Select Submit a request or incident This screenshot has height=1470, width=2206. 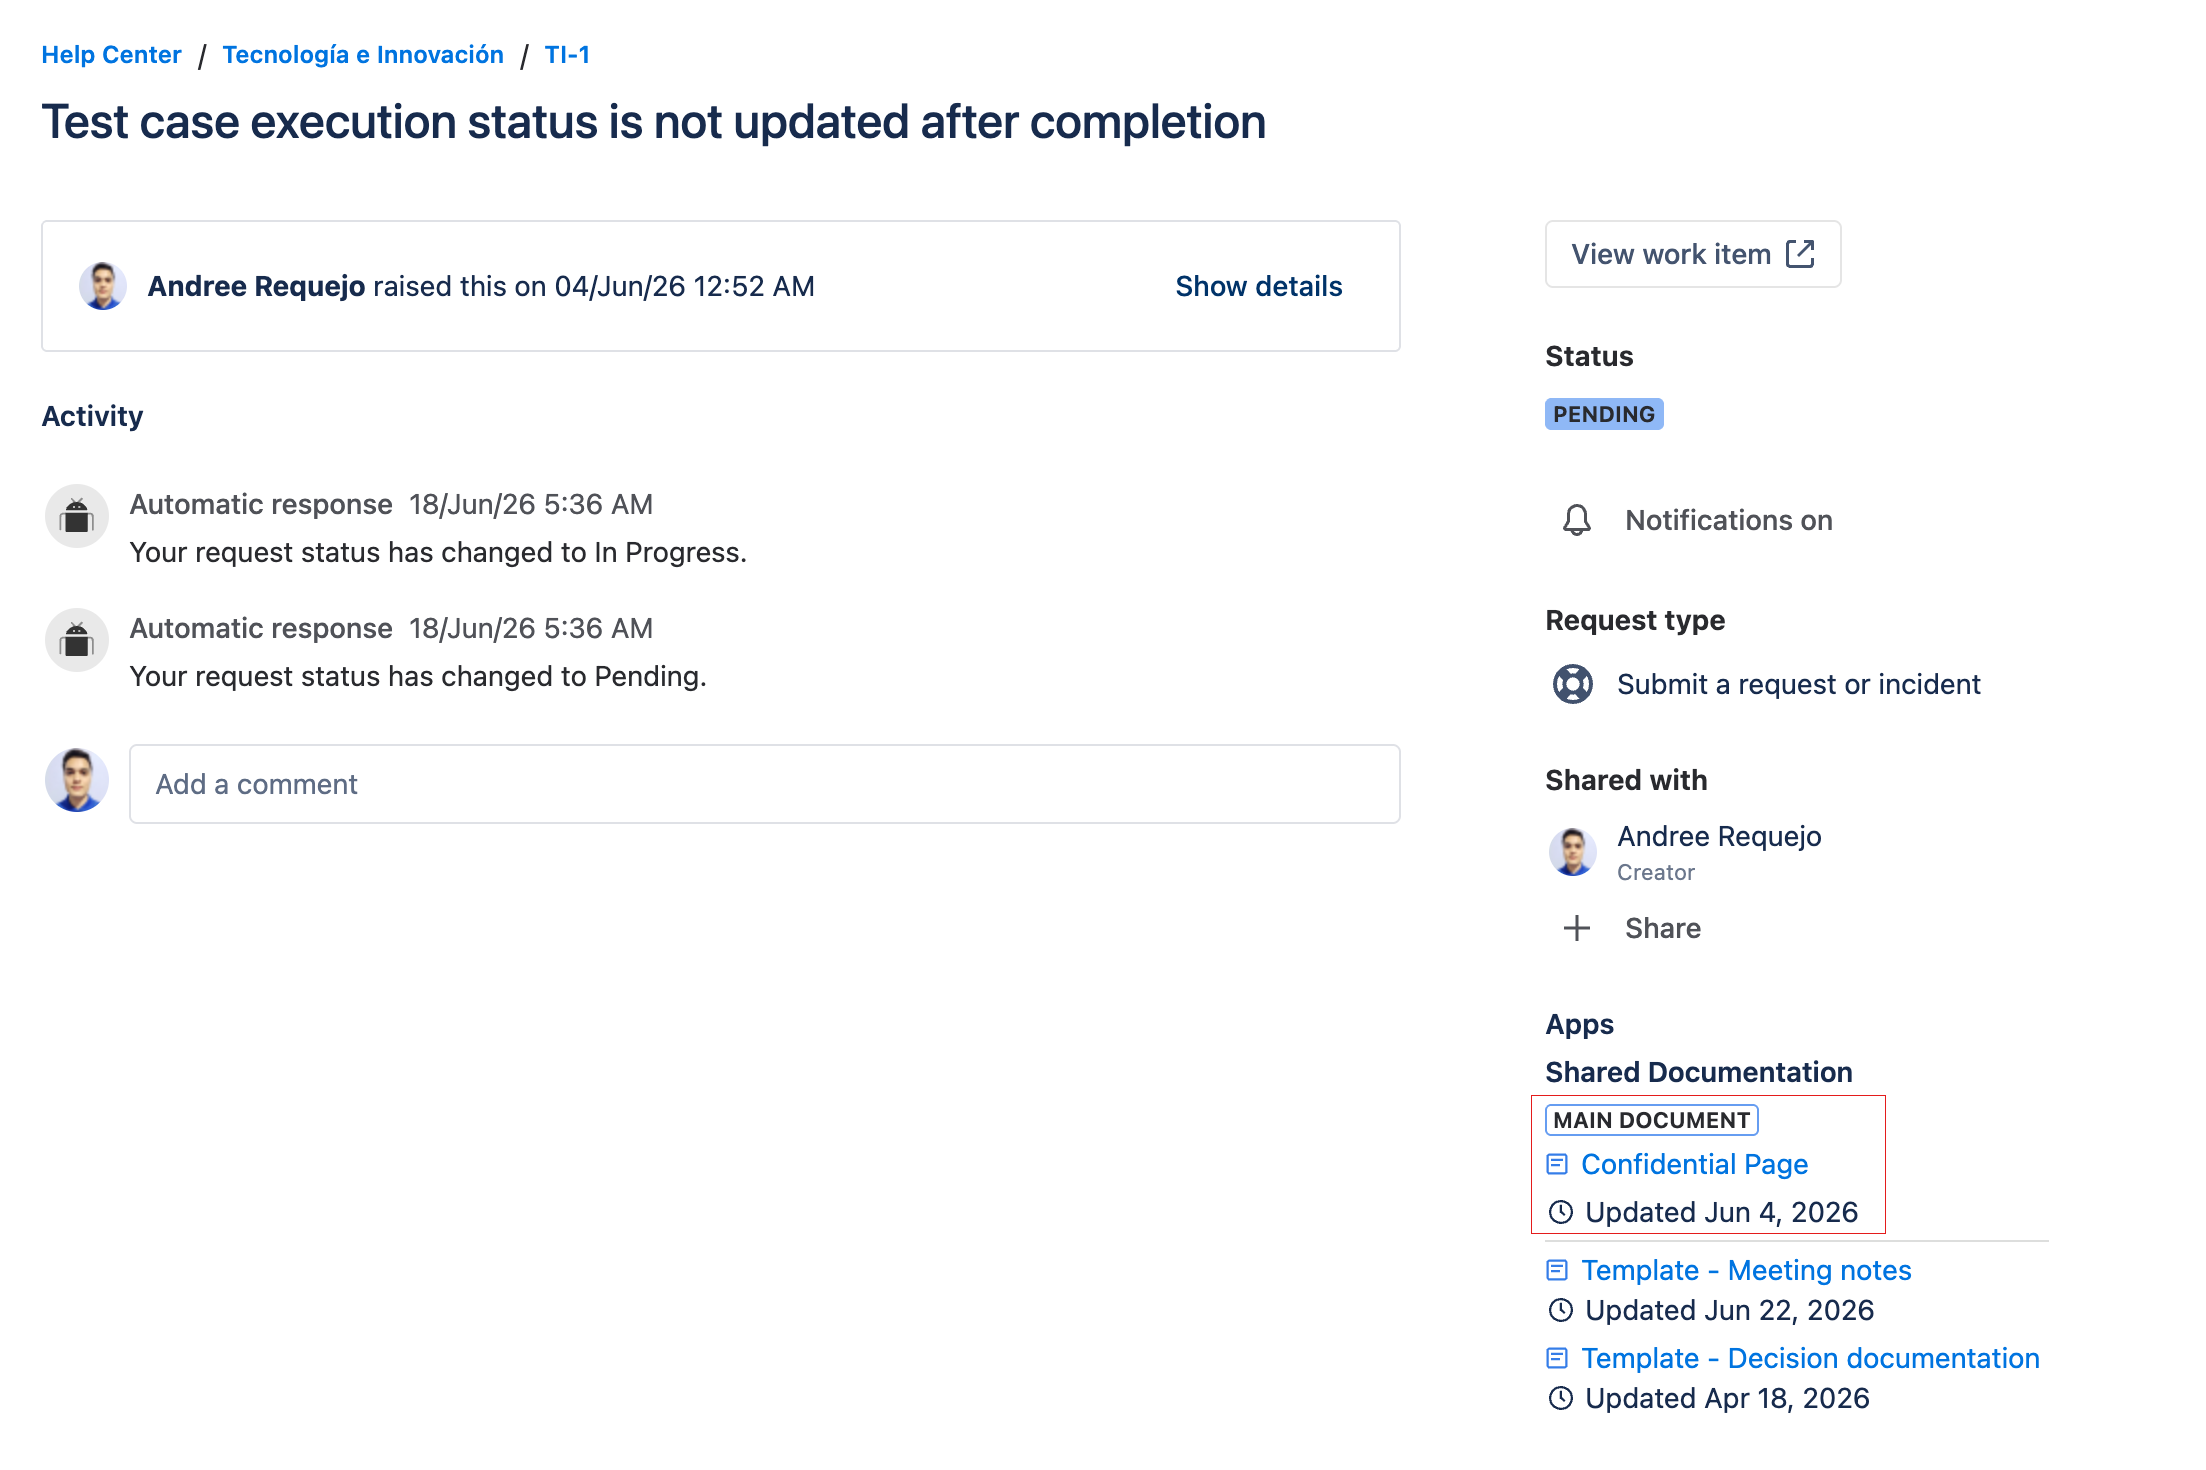(1798, 684)
